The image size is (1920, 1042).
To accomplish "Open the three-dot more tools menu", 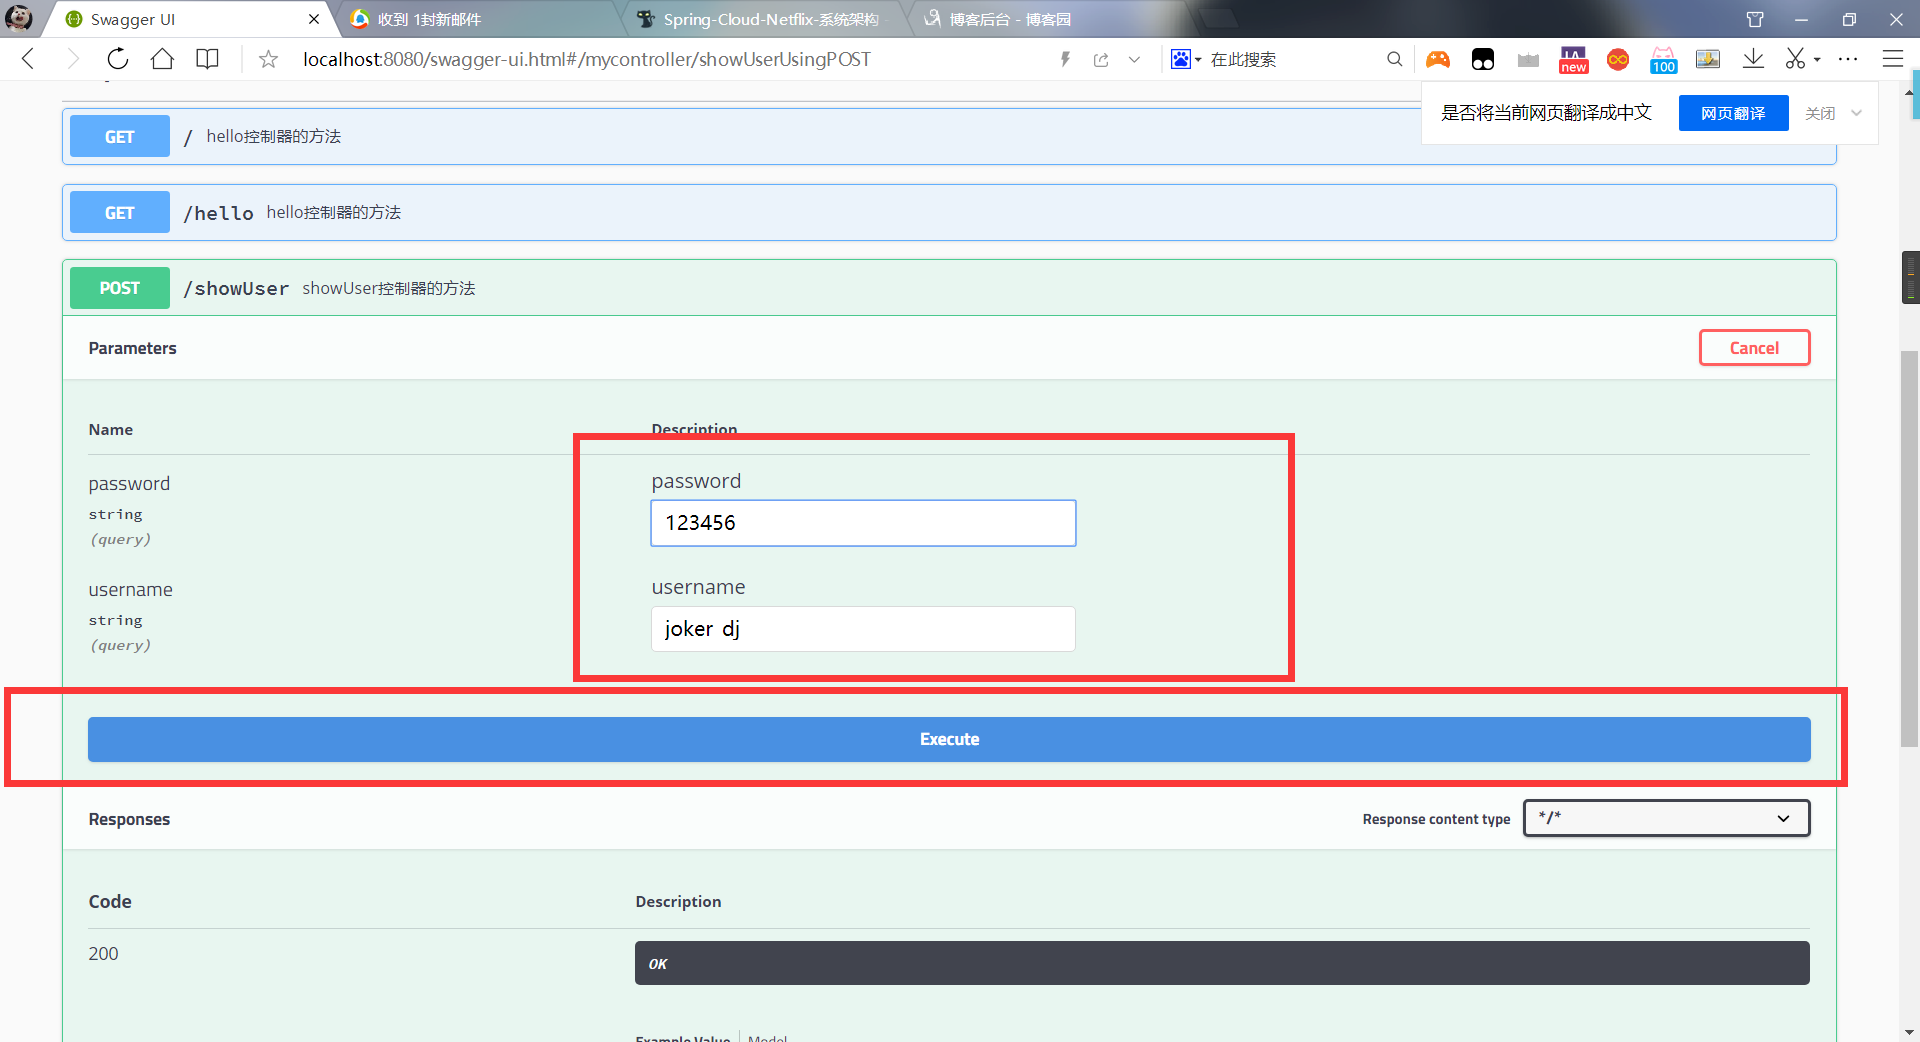I will [x=1848, y=59].
